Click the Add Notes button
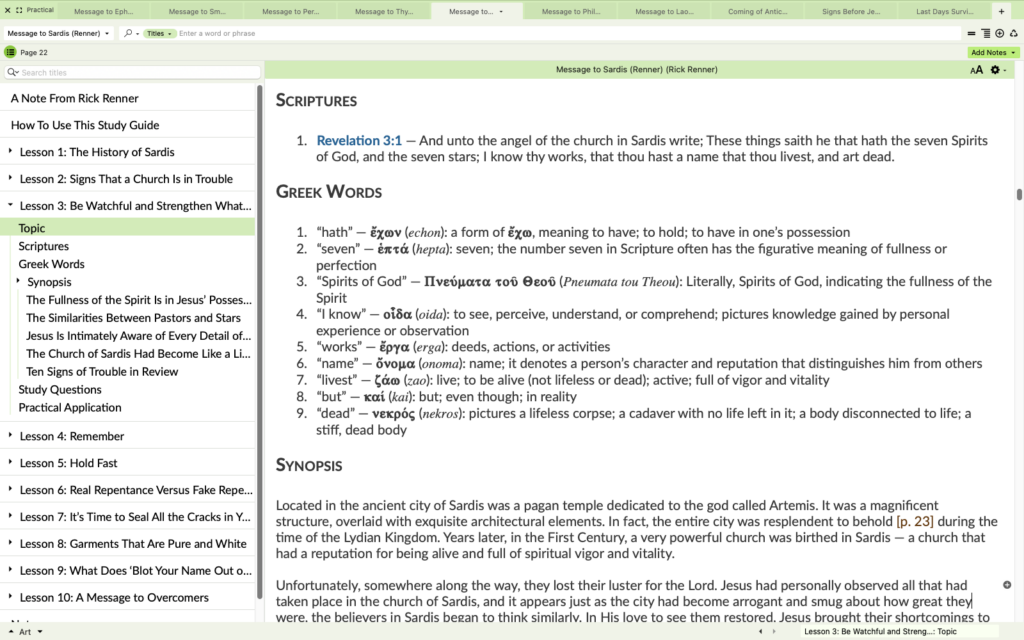This screenshot has width=1024, height=640. 988,51
